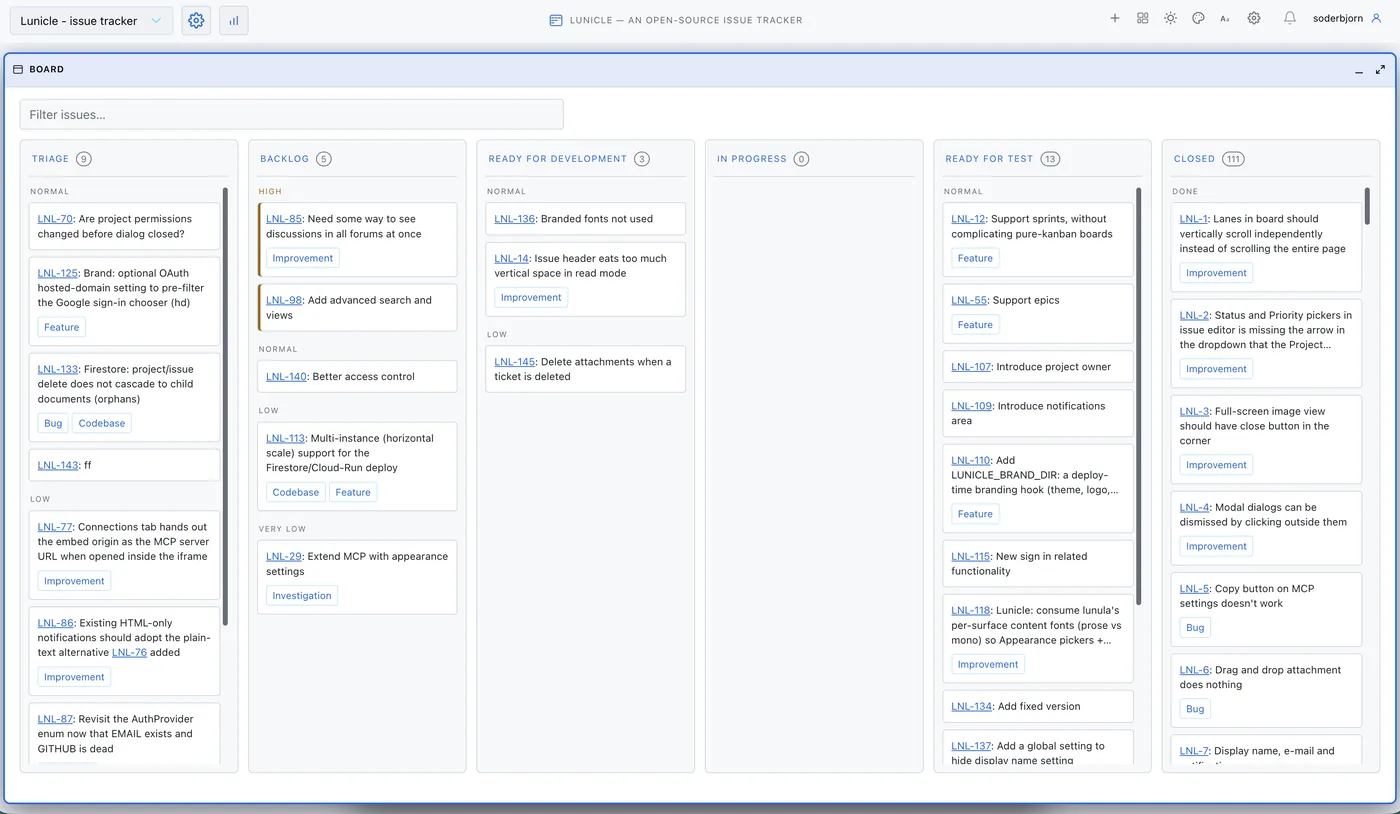Open issue link LNL-4
Screen dimensions: 1400x814
tap(1194, 507)
